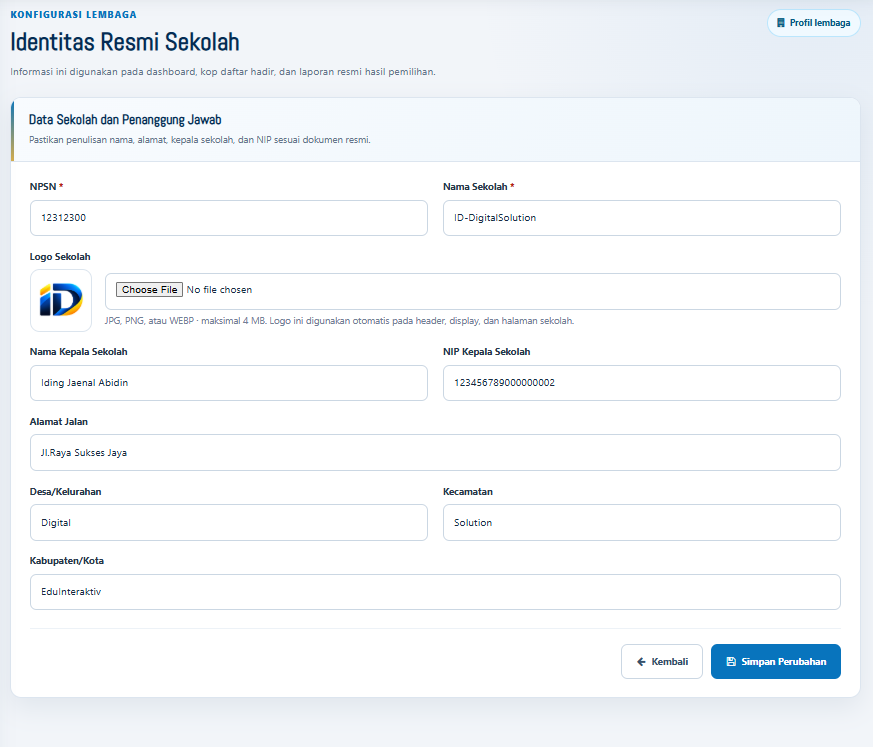Click the "Informasi ini digunakan" description text

coord(223,72)
